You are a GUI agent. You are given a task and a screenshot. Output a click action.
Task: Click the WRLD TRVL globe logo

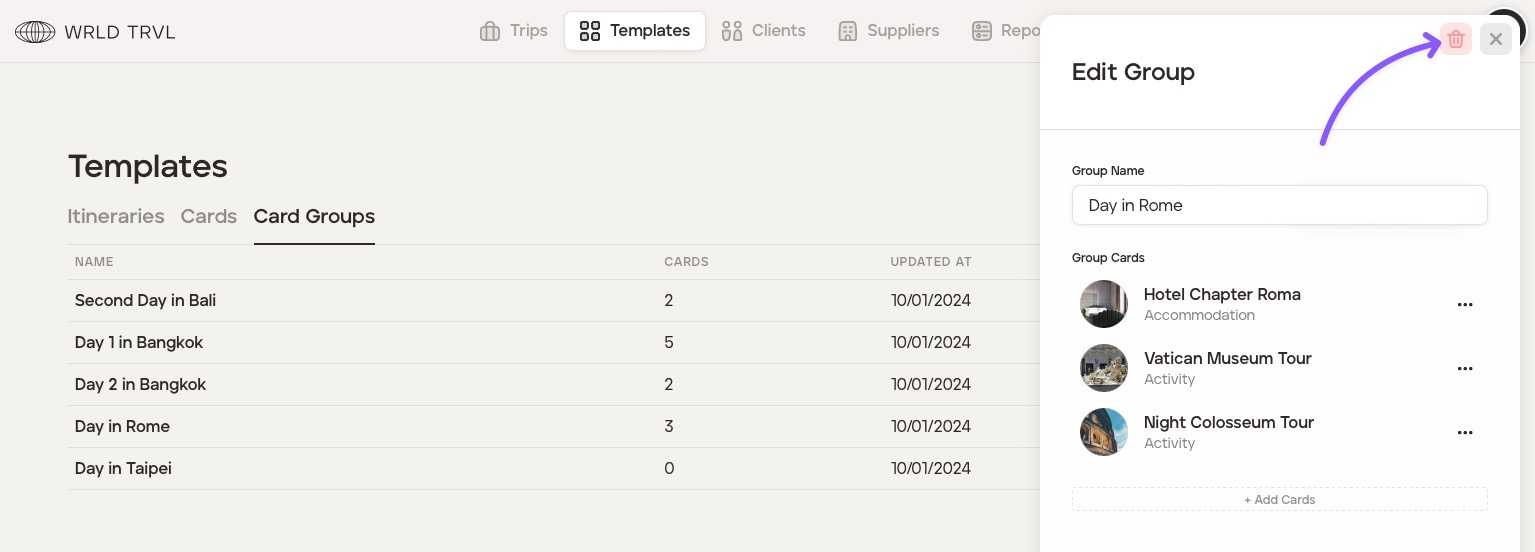pos(35,32)
